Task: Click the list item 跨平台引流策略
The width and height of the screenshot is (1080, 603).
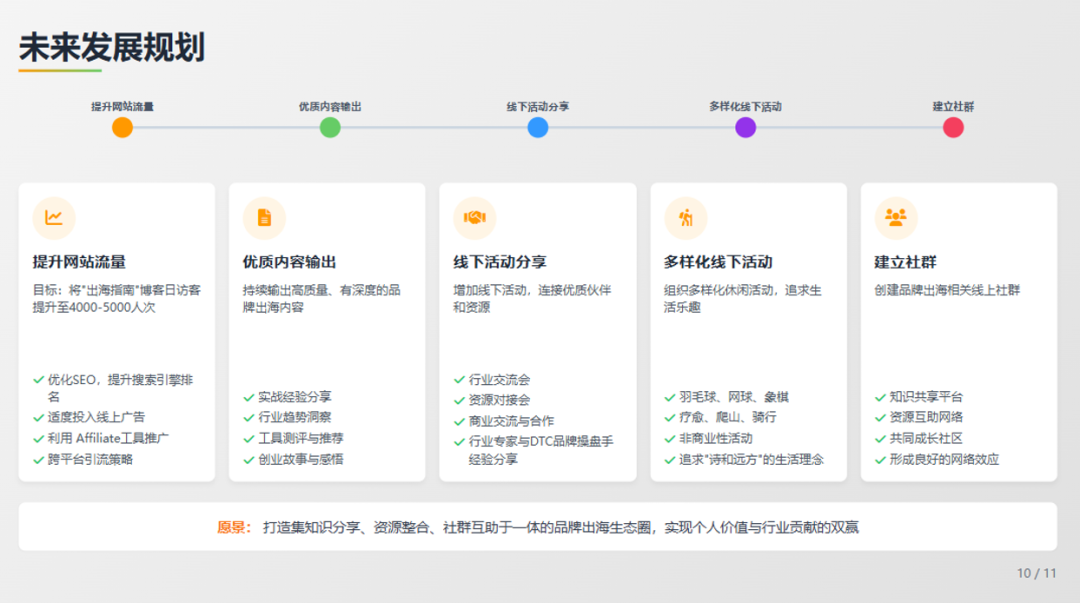Action: tap(90, 460)
